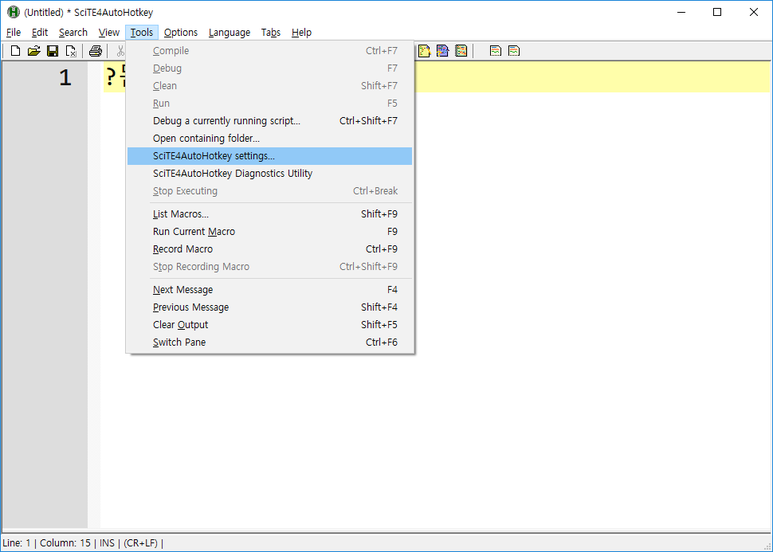Click line number 1 in the margin
Screen dimensions: 773x552
pos(65,78)
